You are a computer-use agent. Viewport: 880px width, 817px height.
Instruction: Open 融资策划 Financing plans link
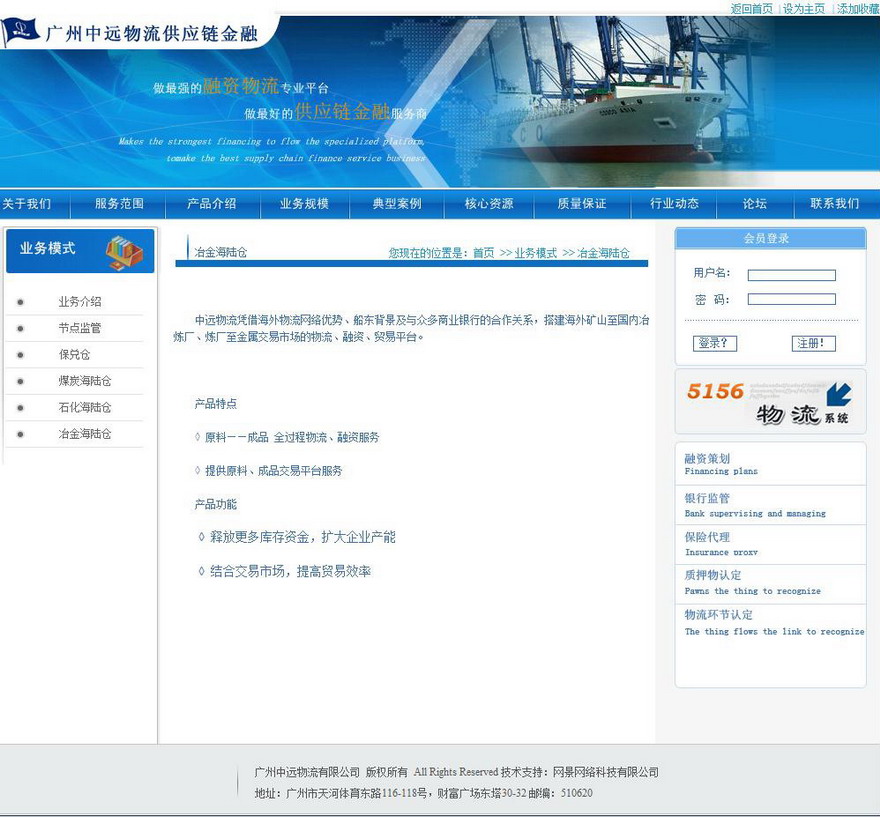[721, 464]
